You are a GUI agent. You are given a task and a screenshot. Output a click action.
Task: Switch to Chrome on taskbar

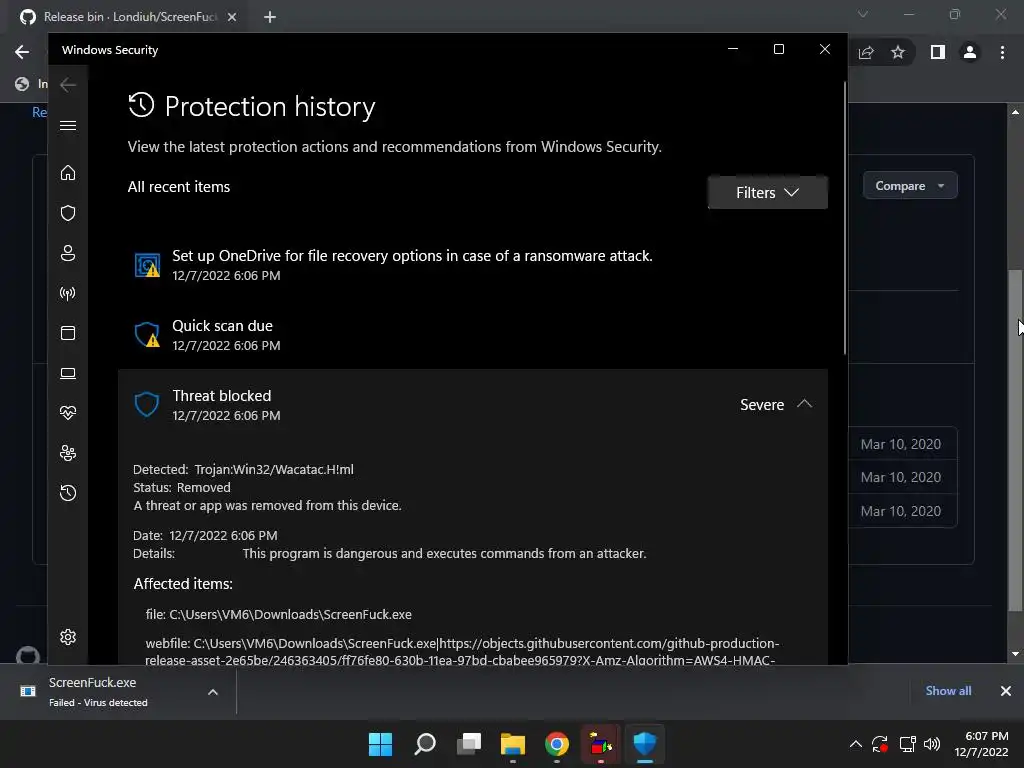pyautogui.click(x=557, y=744)
